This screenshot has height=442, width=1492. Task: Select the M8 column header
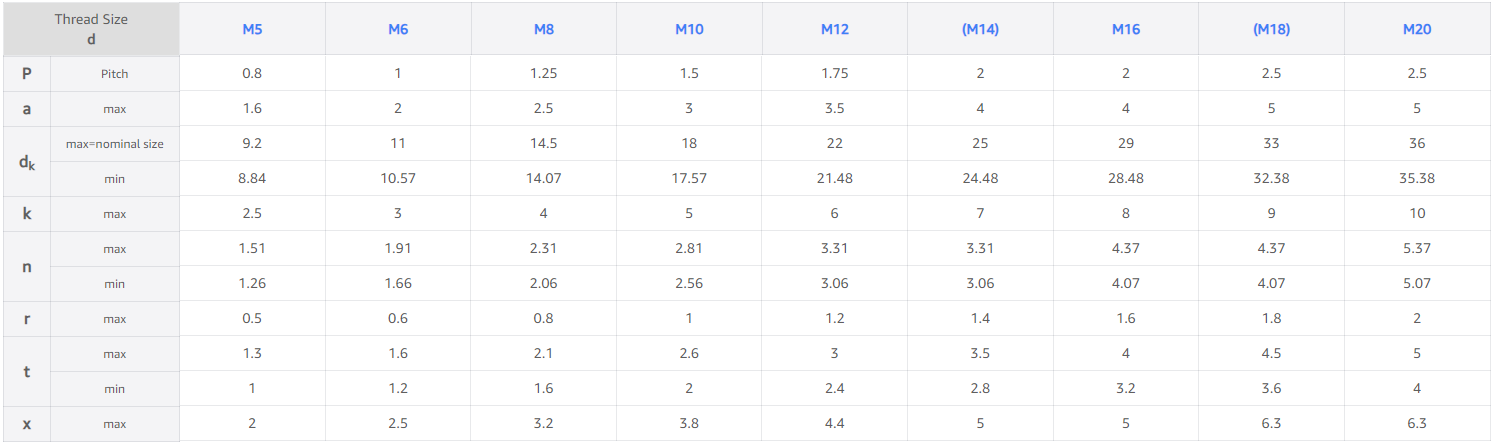pos(544,29)
